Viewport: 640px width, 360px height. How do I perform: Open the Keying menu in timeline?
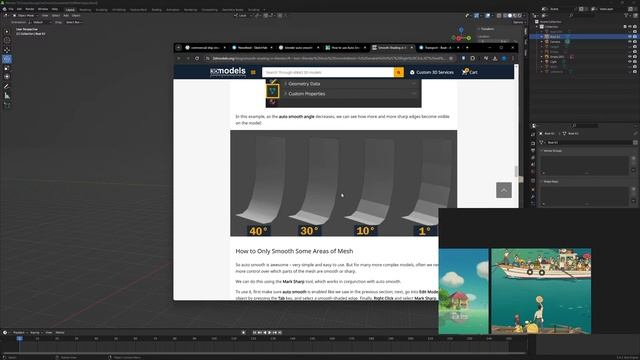pyautogui.click(x=35, y=333)
